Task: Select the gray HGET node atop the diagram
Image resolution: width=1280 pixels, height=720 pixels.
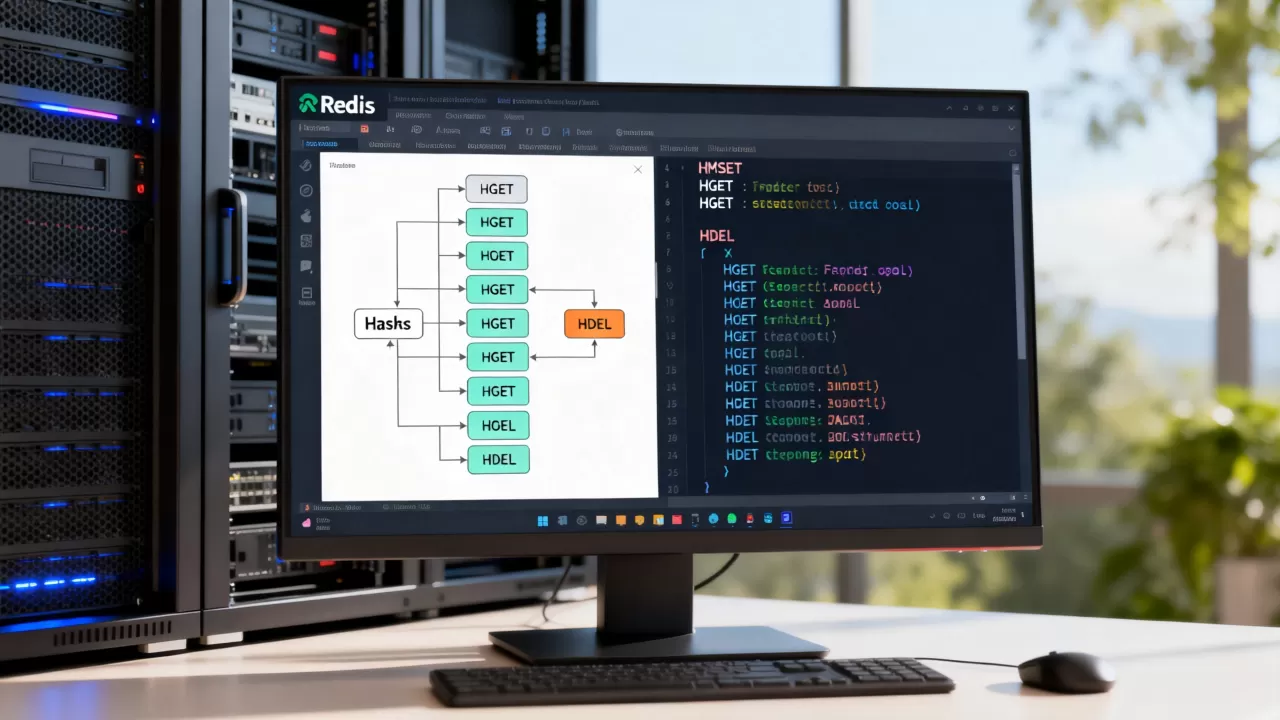Action: [496, 189]
